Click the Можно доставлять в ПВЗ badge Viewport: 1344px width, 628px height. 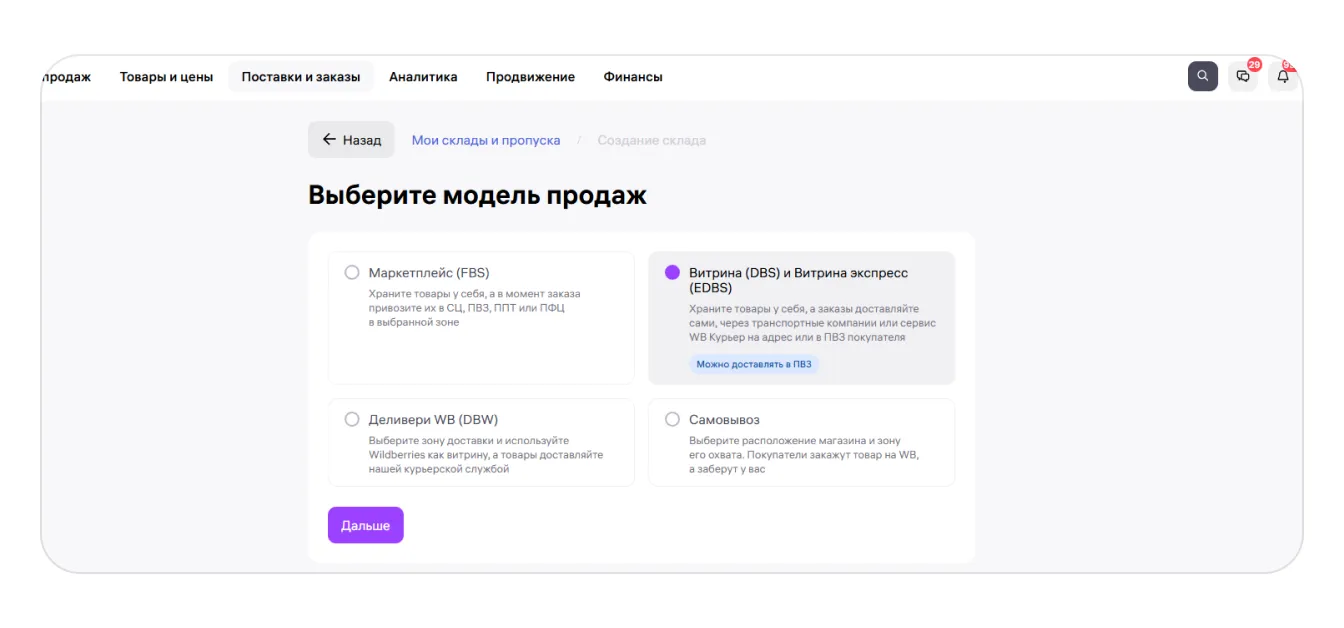754,364
